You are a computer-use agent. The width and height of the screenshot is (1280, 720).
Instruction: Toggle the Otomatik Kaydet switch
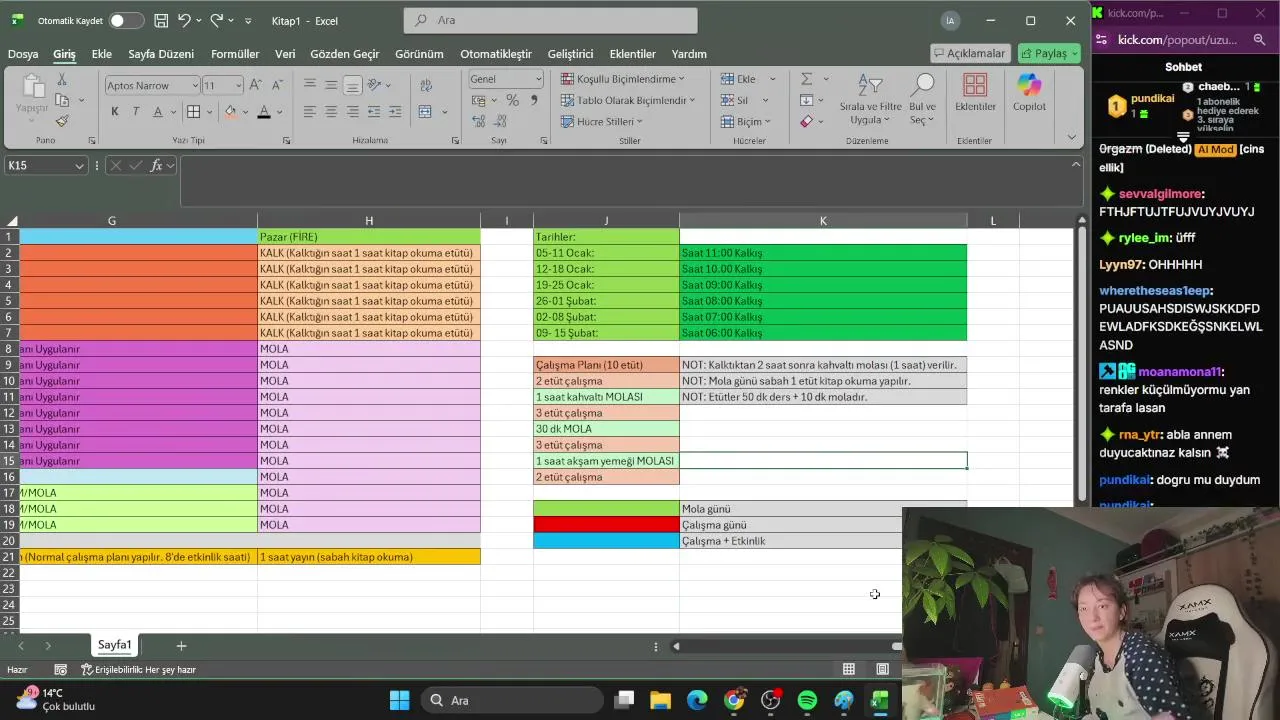[x=126, y=20]
